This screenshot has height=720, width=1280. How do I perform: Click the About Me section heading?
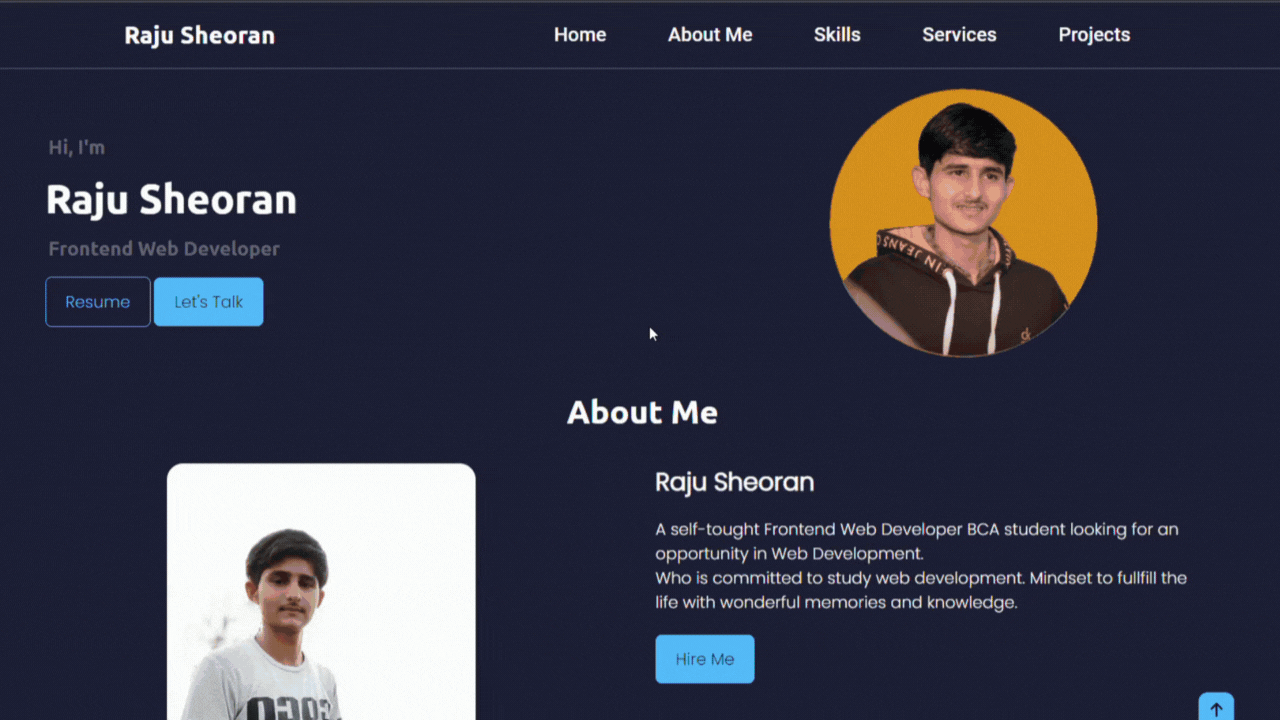tap(642, 412)
